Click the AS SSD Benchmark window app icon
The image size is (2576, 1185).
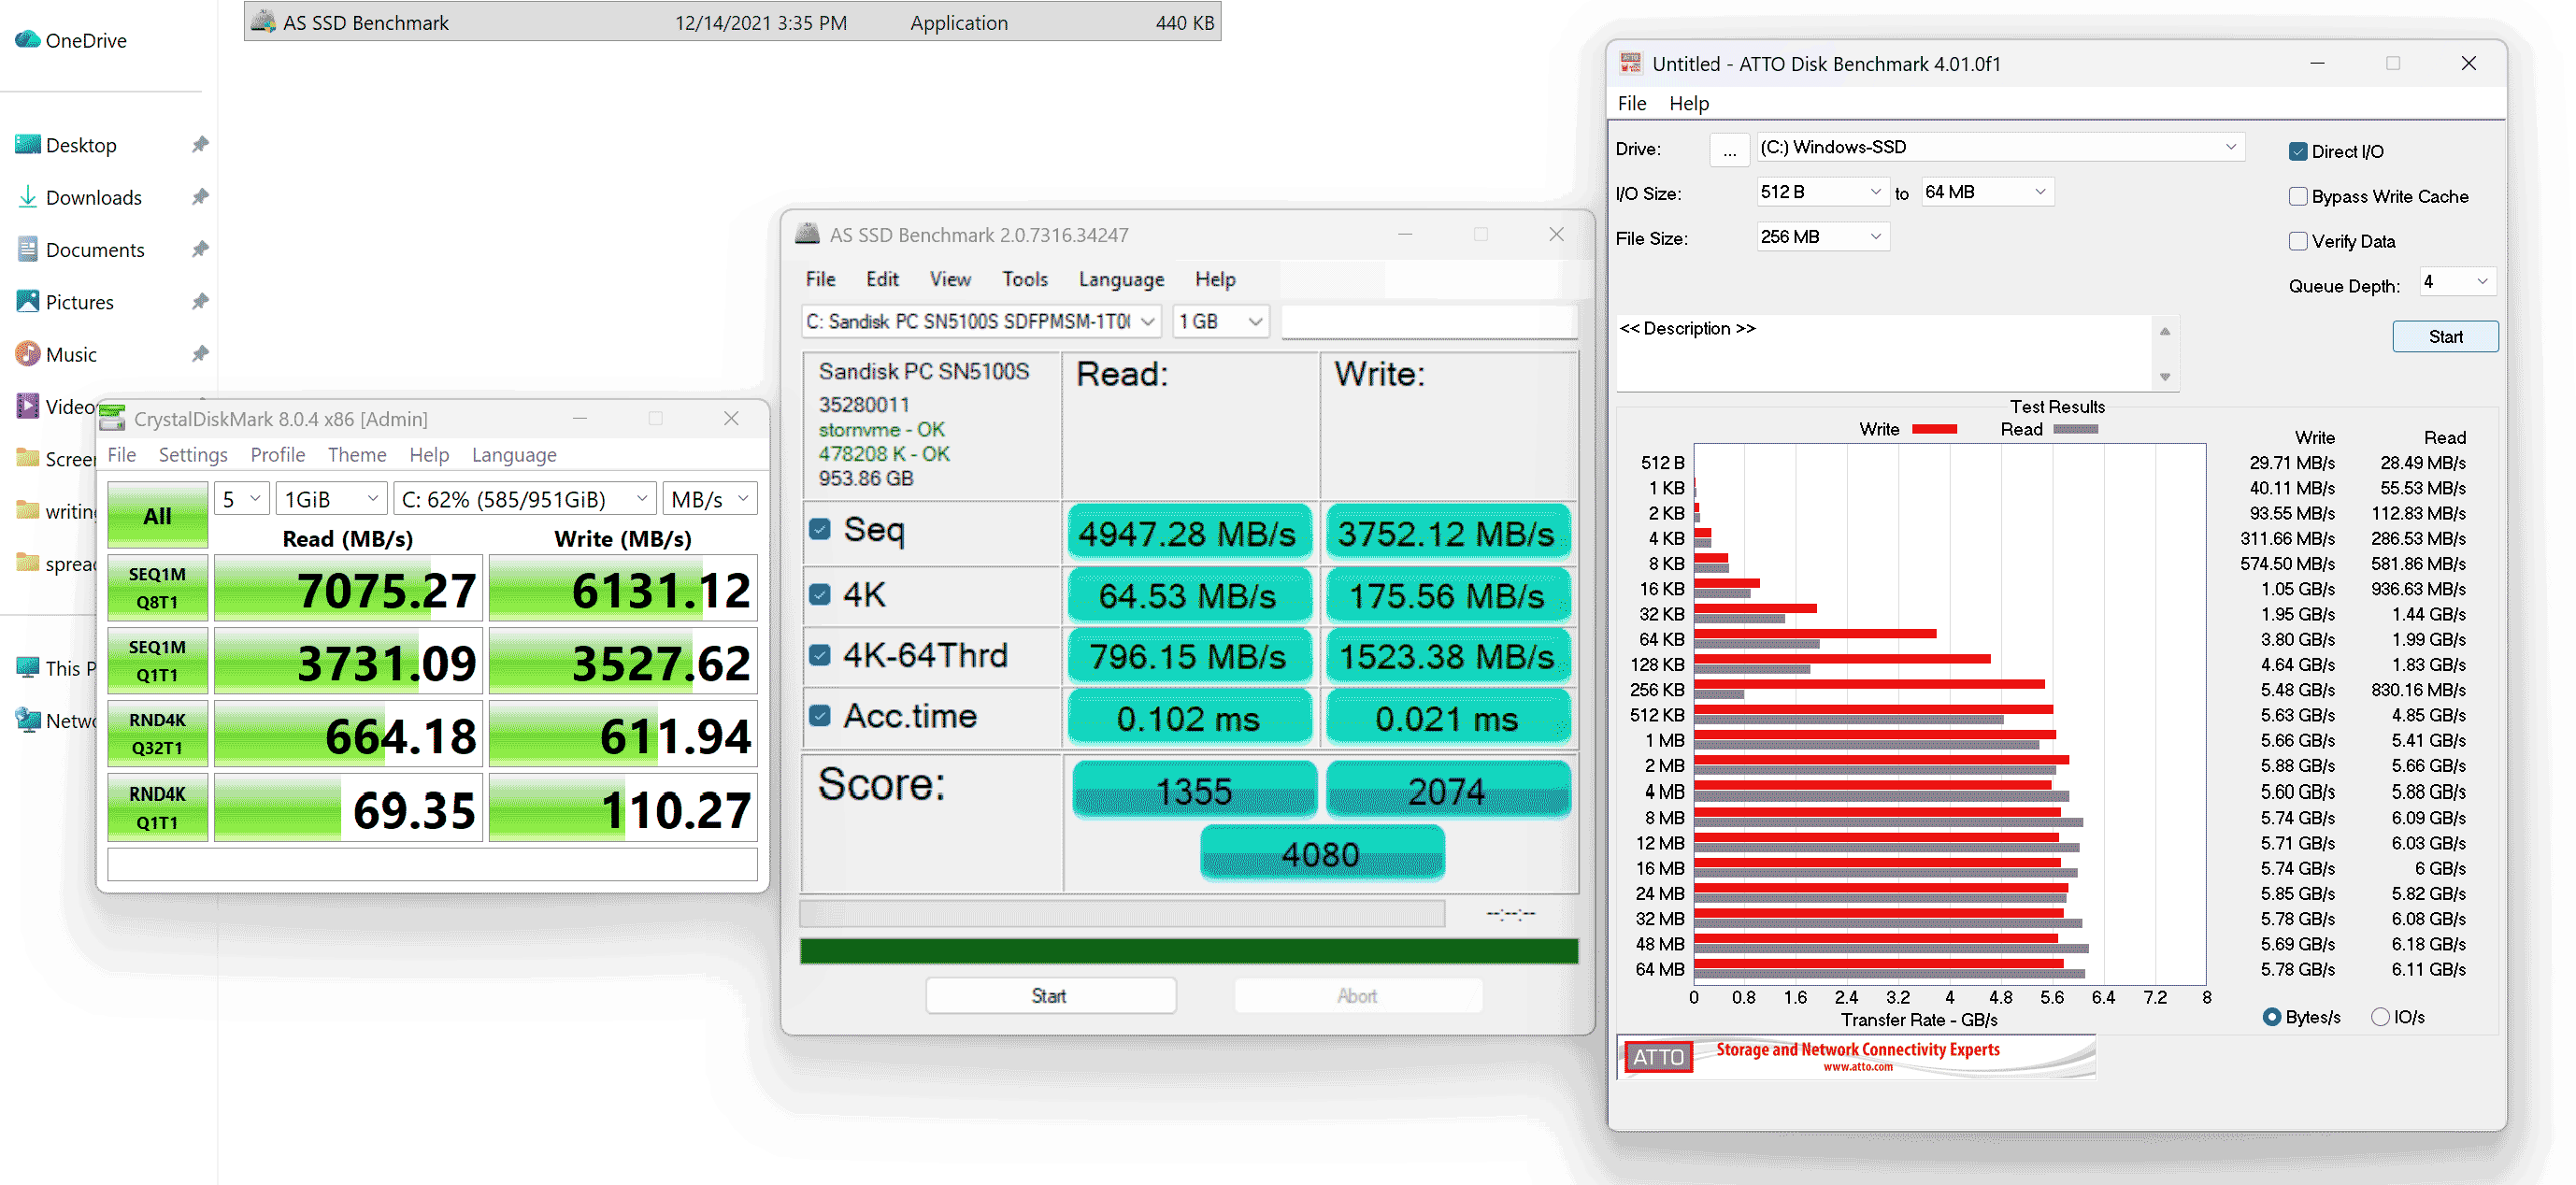[x=807, y=234]
